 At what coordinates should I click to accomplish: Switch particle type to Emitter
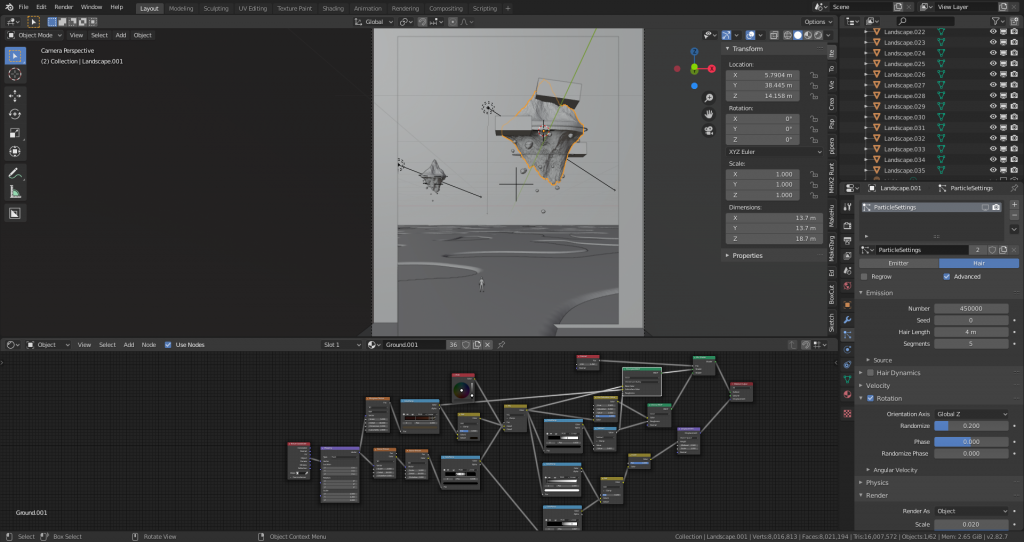898,263
